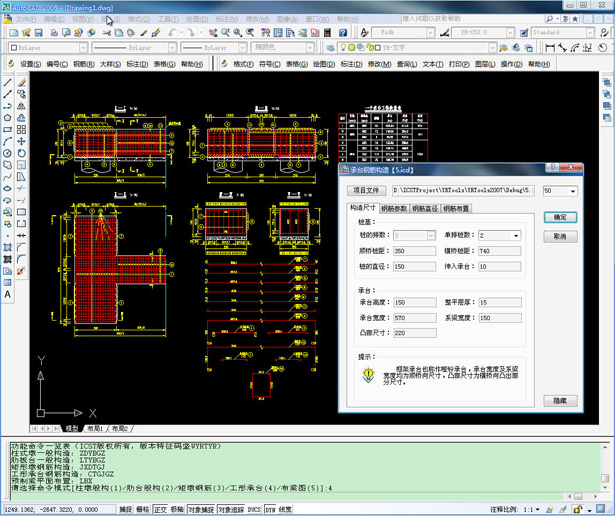
Task: Click the layer lightbulb icon in the layer toolbar
Action: (343, 47)
